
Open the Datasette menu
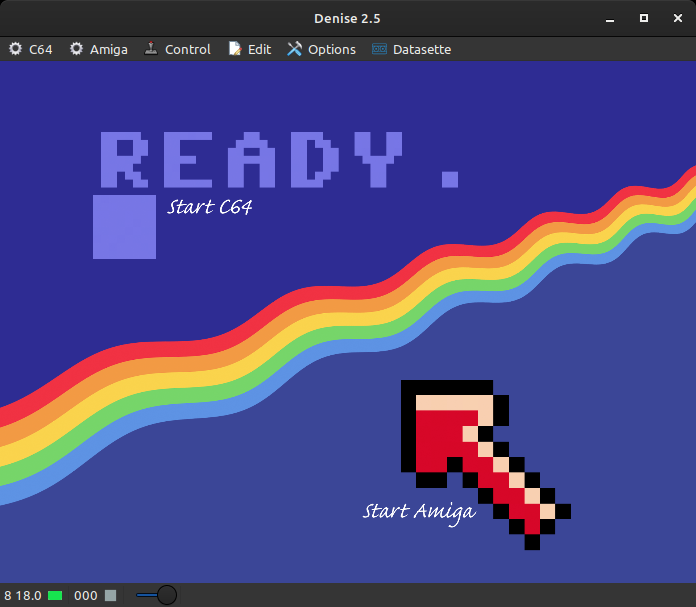[411, 49]
